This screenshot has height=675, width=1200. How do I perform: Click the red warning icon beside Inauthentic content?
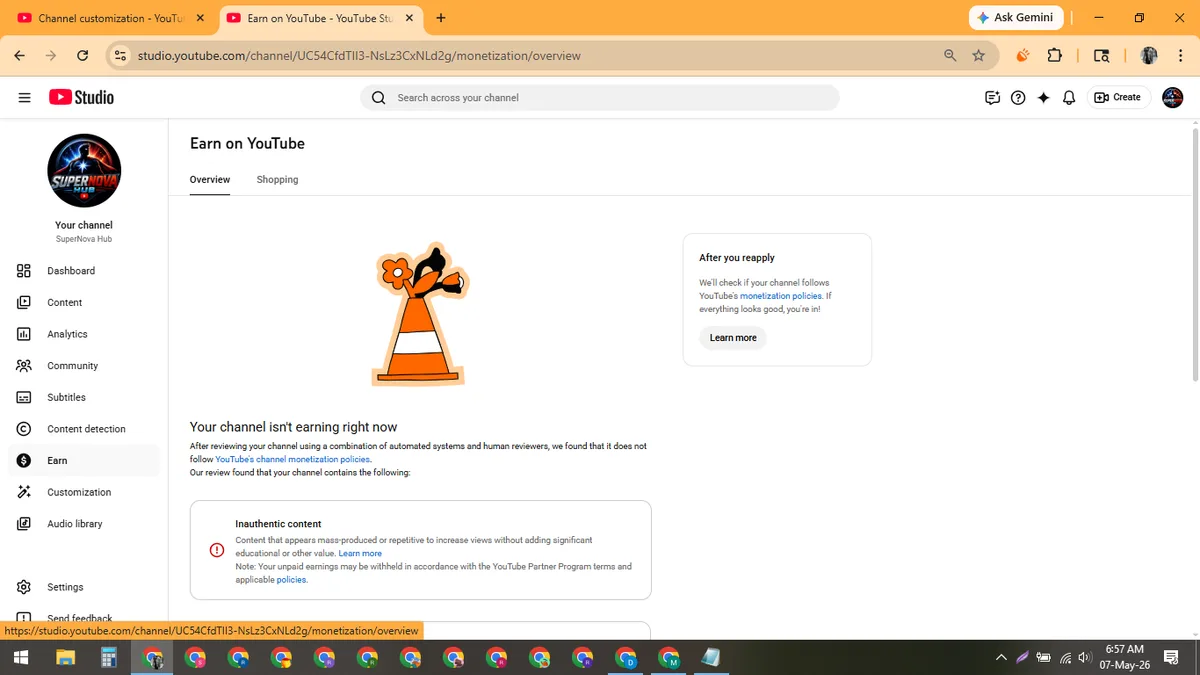[216, 550]
